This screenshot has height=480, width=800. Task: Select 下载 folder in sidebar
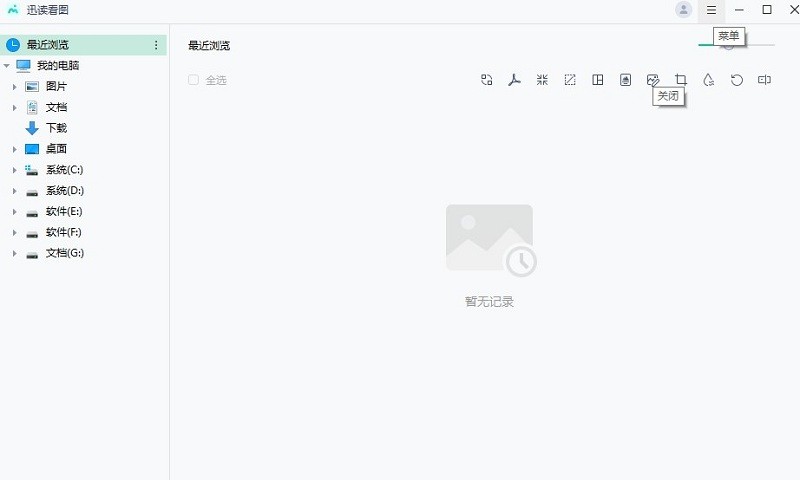point(55,128)
